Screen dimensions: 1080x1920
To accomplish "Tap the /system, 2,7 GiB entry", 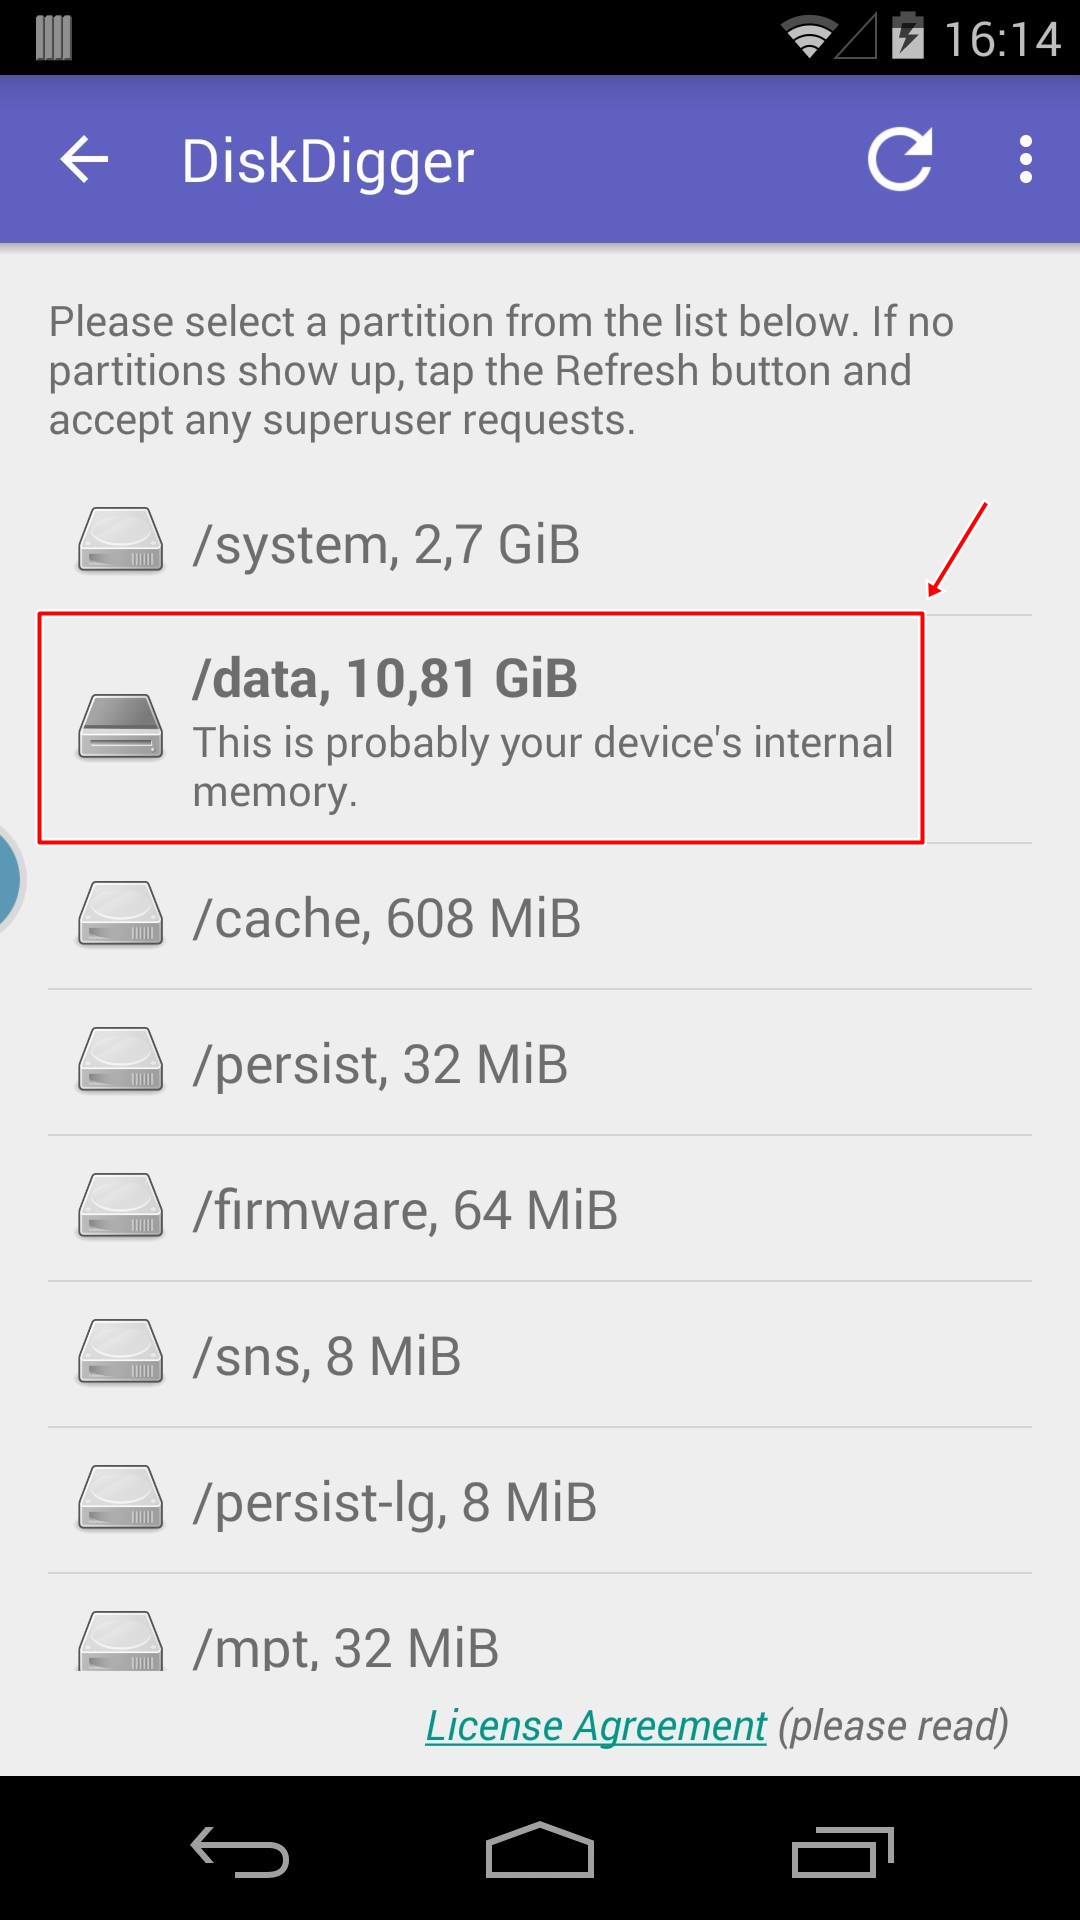I will (388, 542).
